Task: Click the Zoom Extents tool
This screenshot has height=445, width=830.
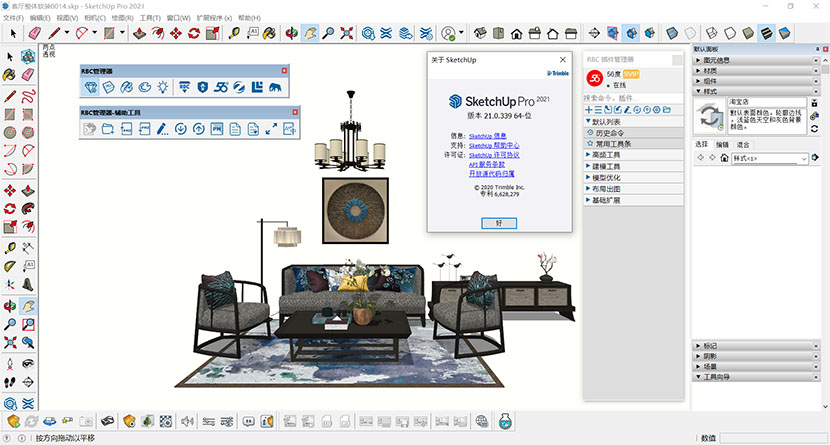Action: click(346, 33)
